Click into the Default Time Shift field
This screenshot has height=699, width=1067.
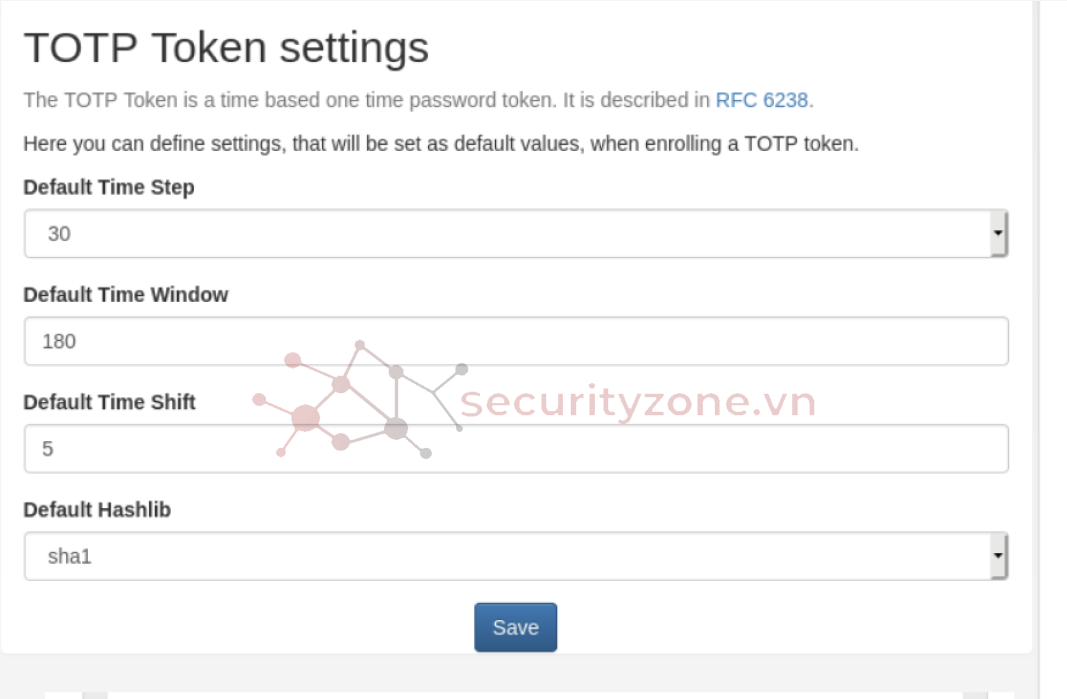(515, 449)
